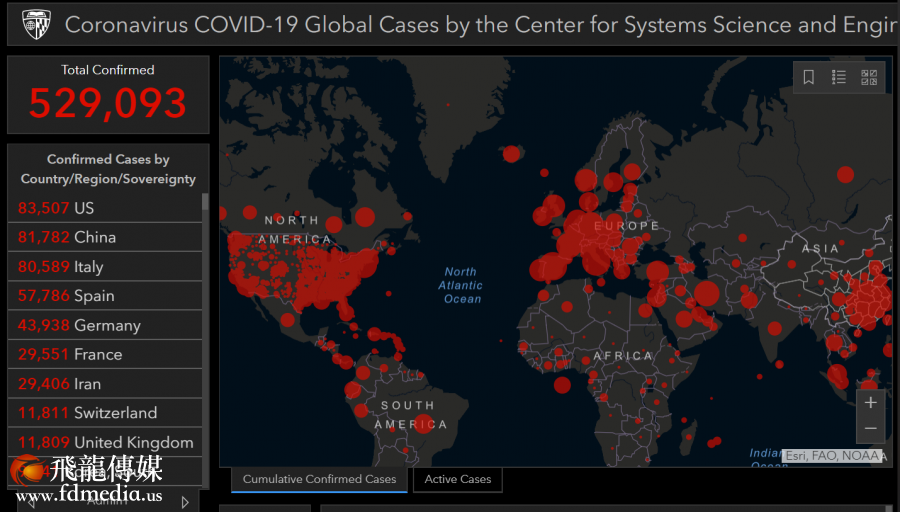Zoom out with the minus button
Screen dimensions: 900x512
point(871,428)
